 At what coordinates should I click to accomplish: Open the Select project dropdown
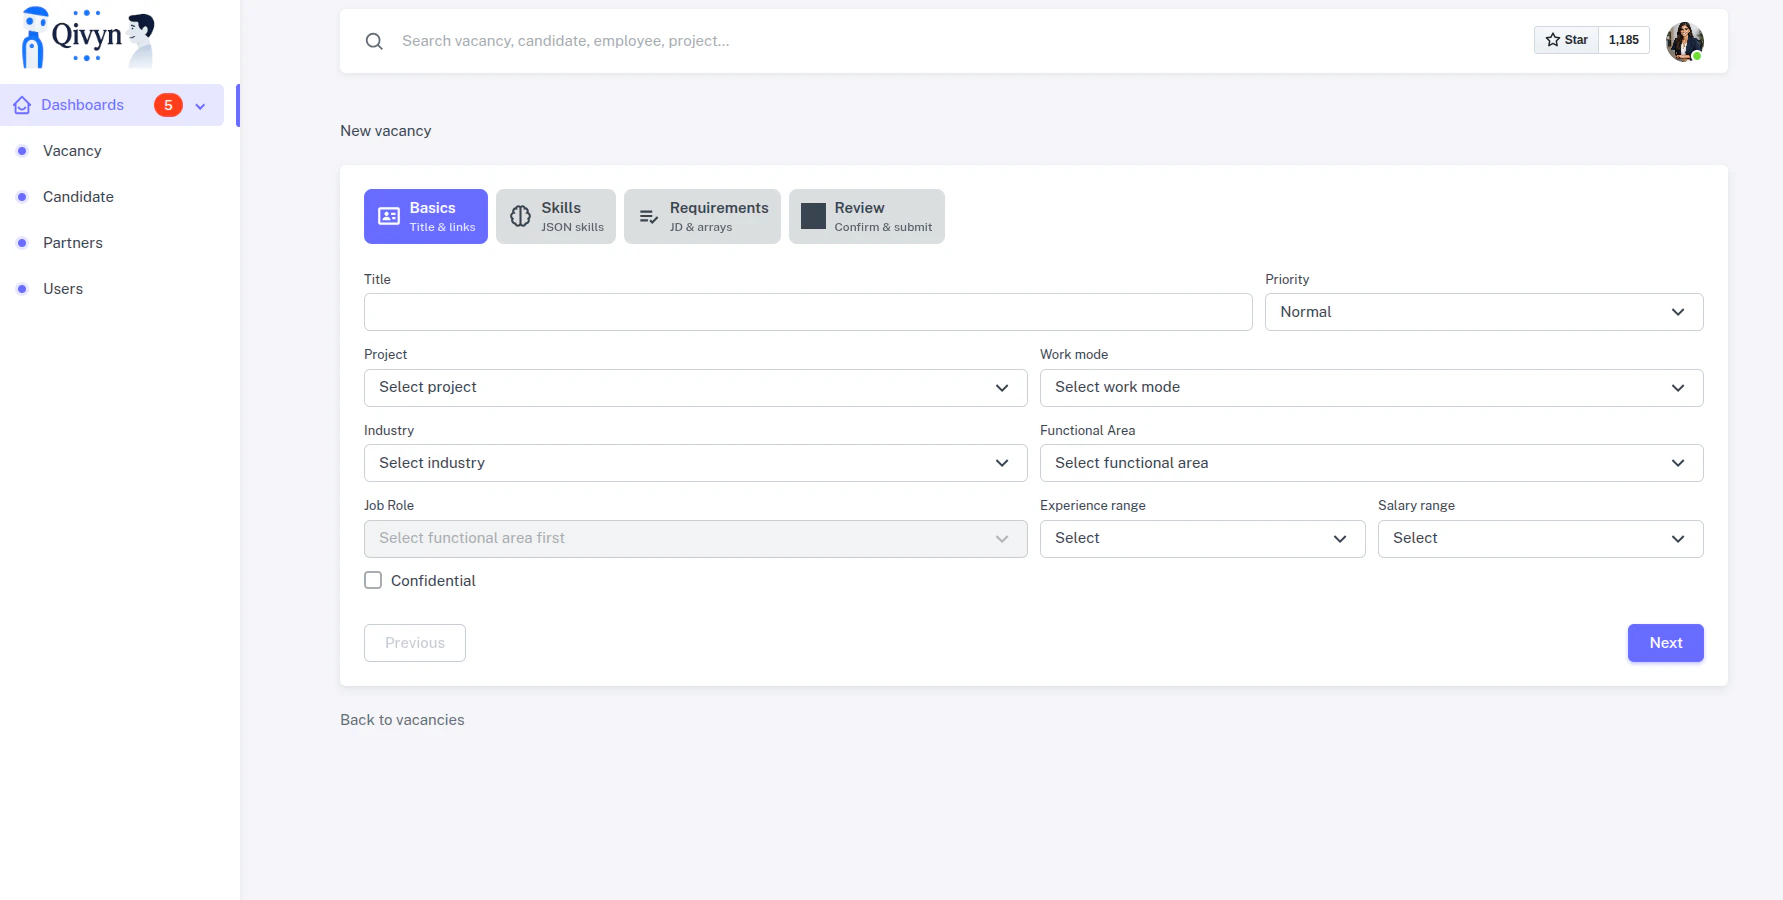tap(696, 388)
